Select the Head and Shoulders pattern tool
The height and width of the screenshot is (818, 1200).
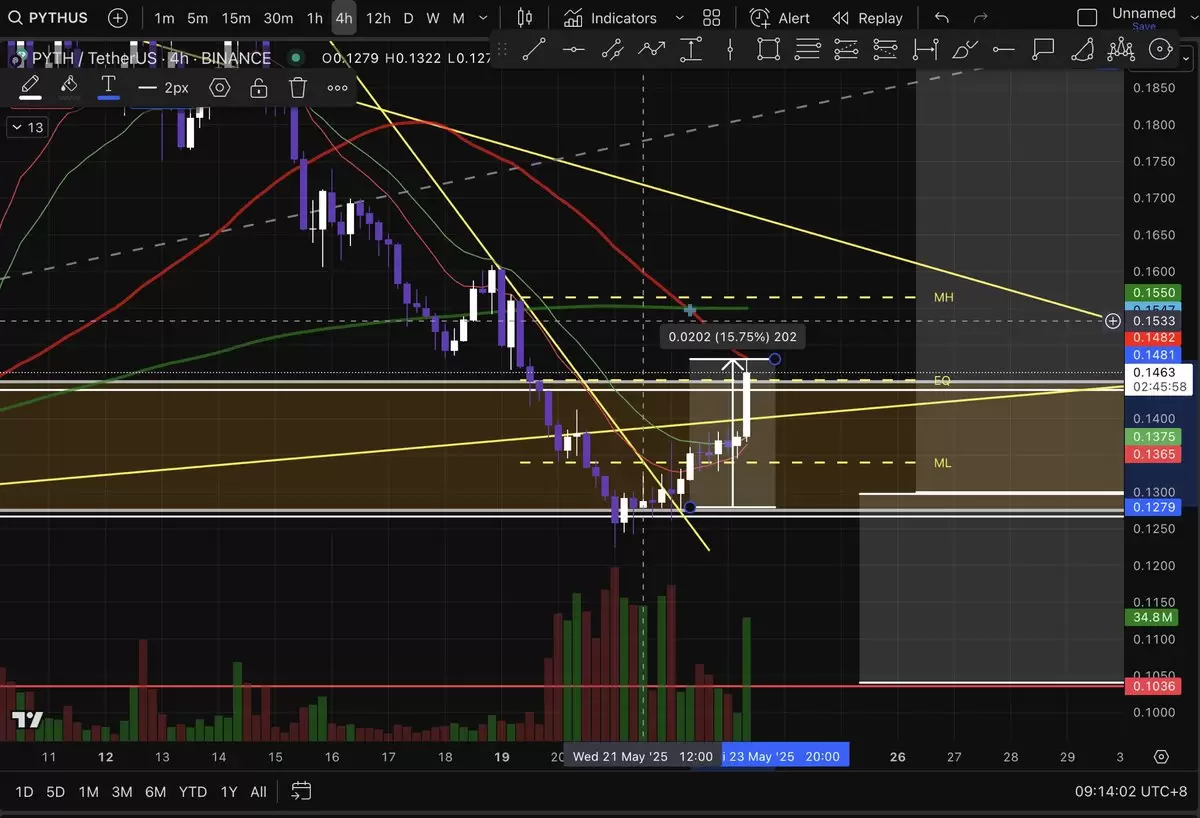coord(1122,49)
